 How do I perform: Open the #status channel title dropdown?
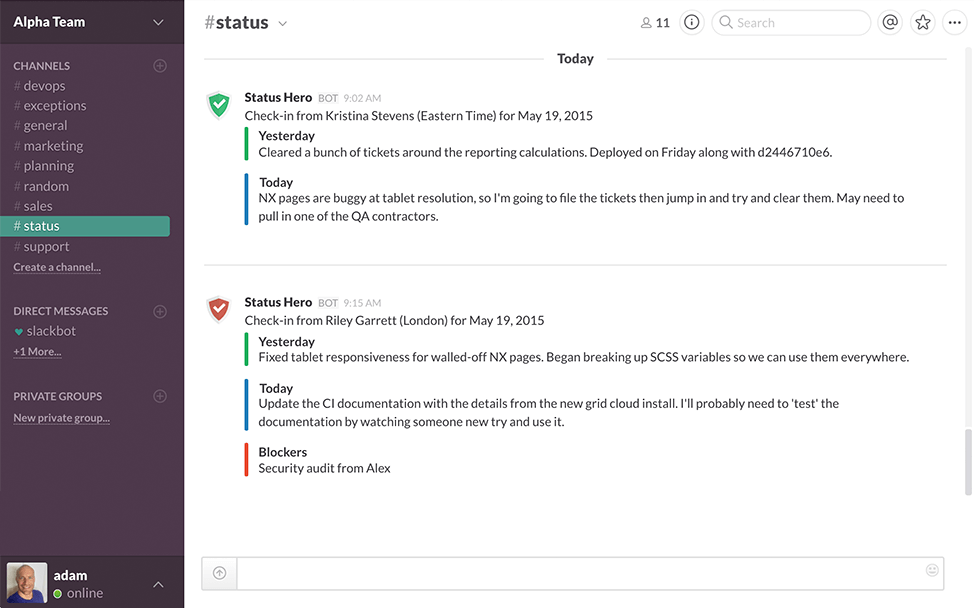[x=283, y=23]
